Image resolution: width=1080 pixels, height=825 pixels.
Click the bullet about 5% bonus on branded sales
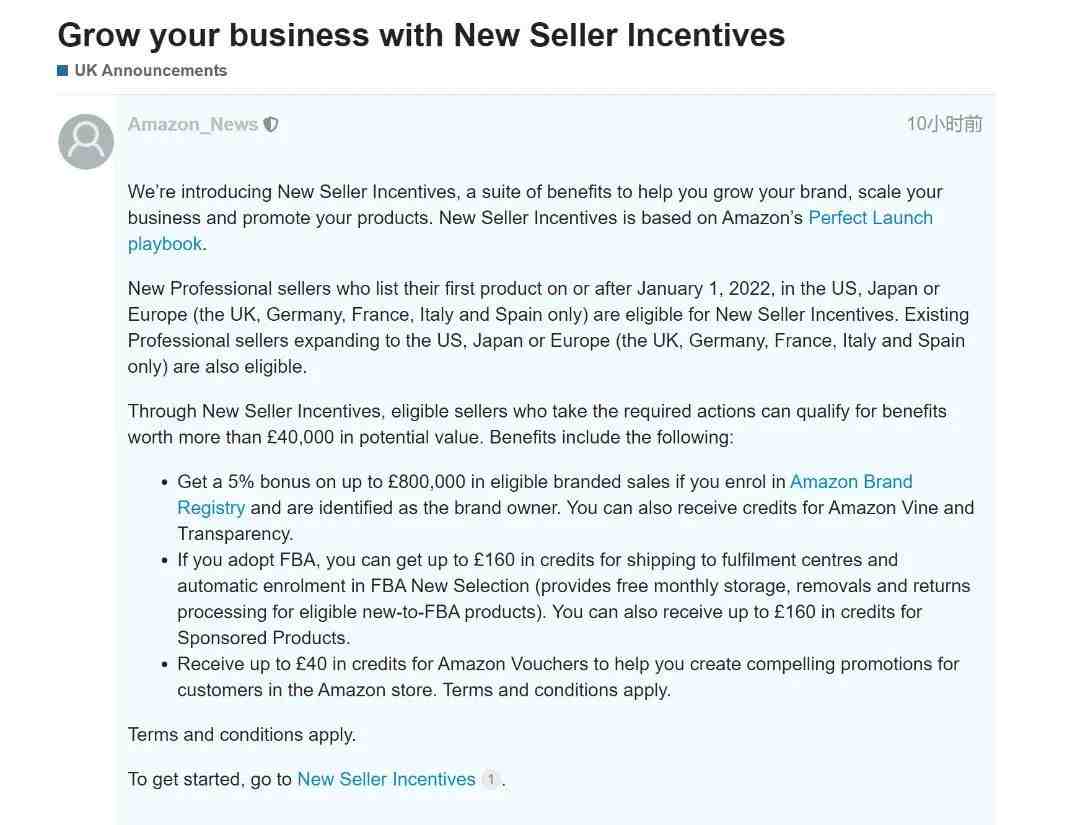click(x=480, y=482)
